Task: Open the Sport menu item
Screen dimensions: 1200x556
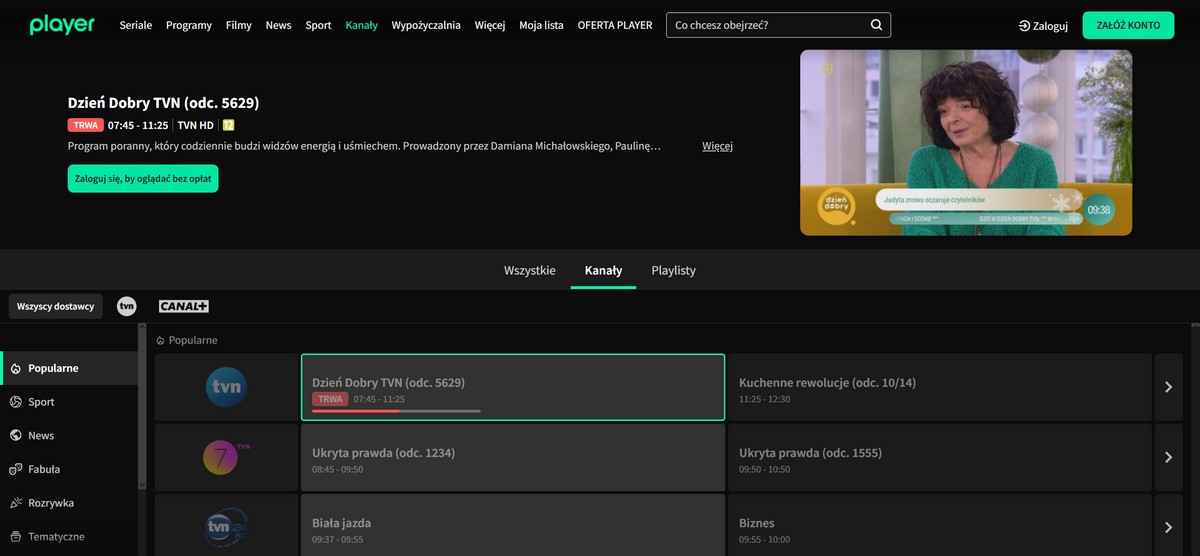Action: pyautogui.click(x=318, y=25)
